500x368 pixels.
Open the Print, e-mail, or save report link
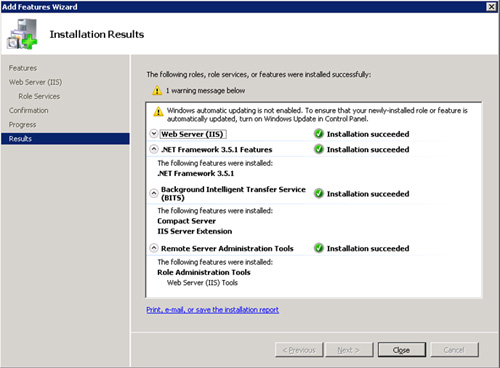pyautogui.click(x=213, y=310)
